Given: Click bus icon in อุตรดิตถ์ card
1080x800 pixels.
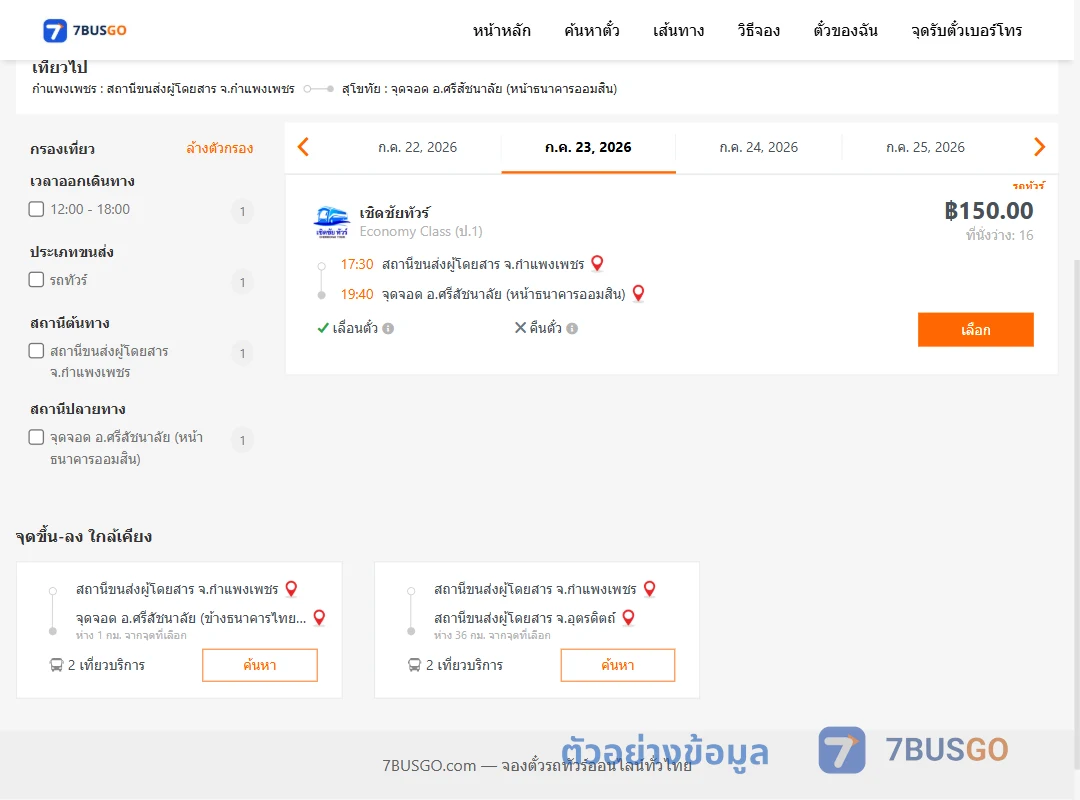Looking at the screenshot, I should click(x=414, y=665).
